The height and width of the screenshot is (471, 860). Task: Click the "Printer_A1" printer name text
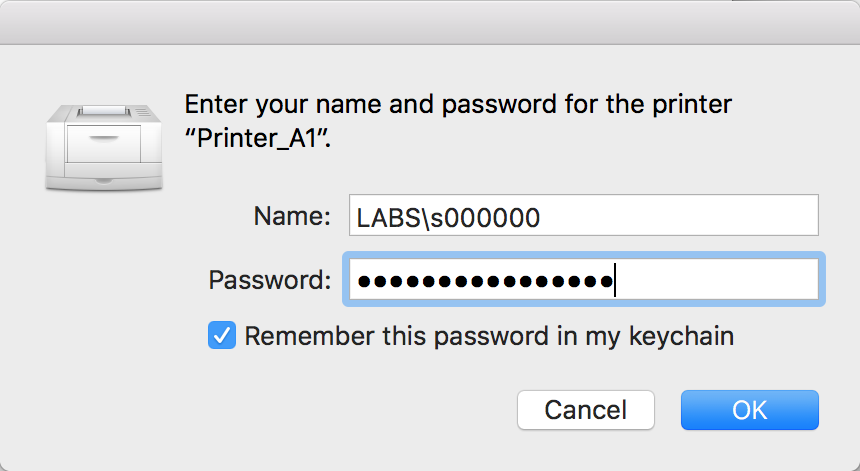(258, 138)
